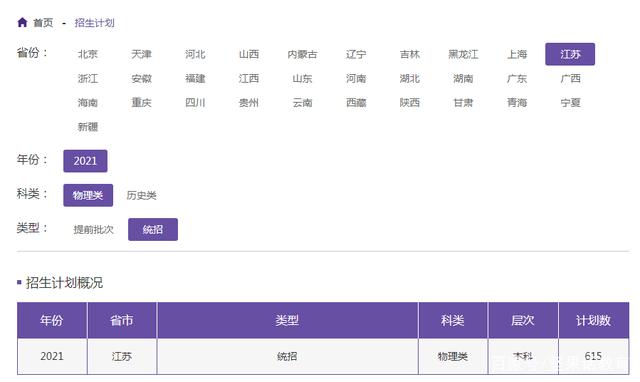Select province 吉林
Image resolution: width=640 pixels, height=382 pixels.
pyautogui.click(x=410, y=54)
